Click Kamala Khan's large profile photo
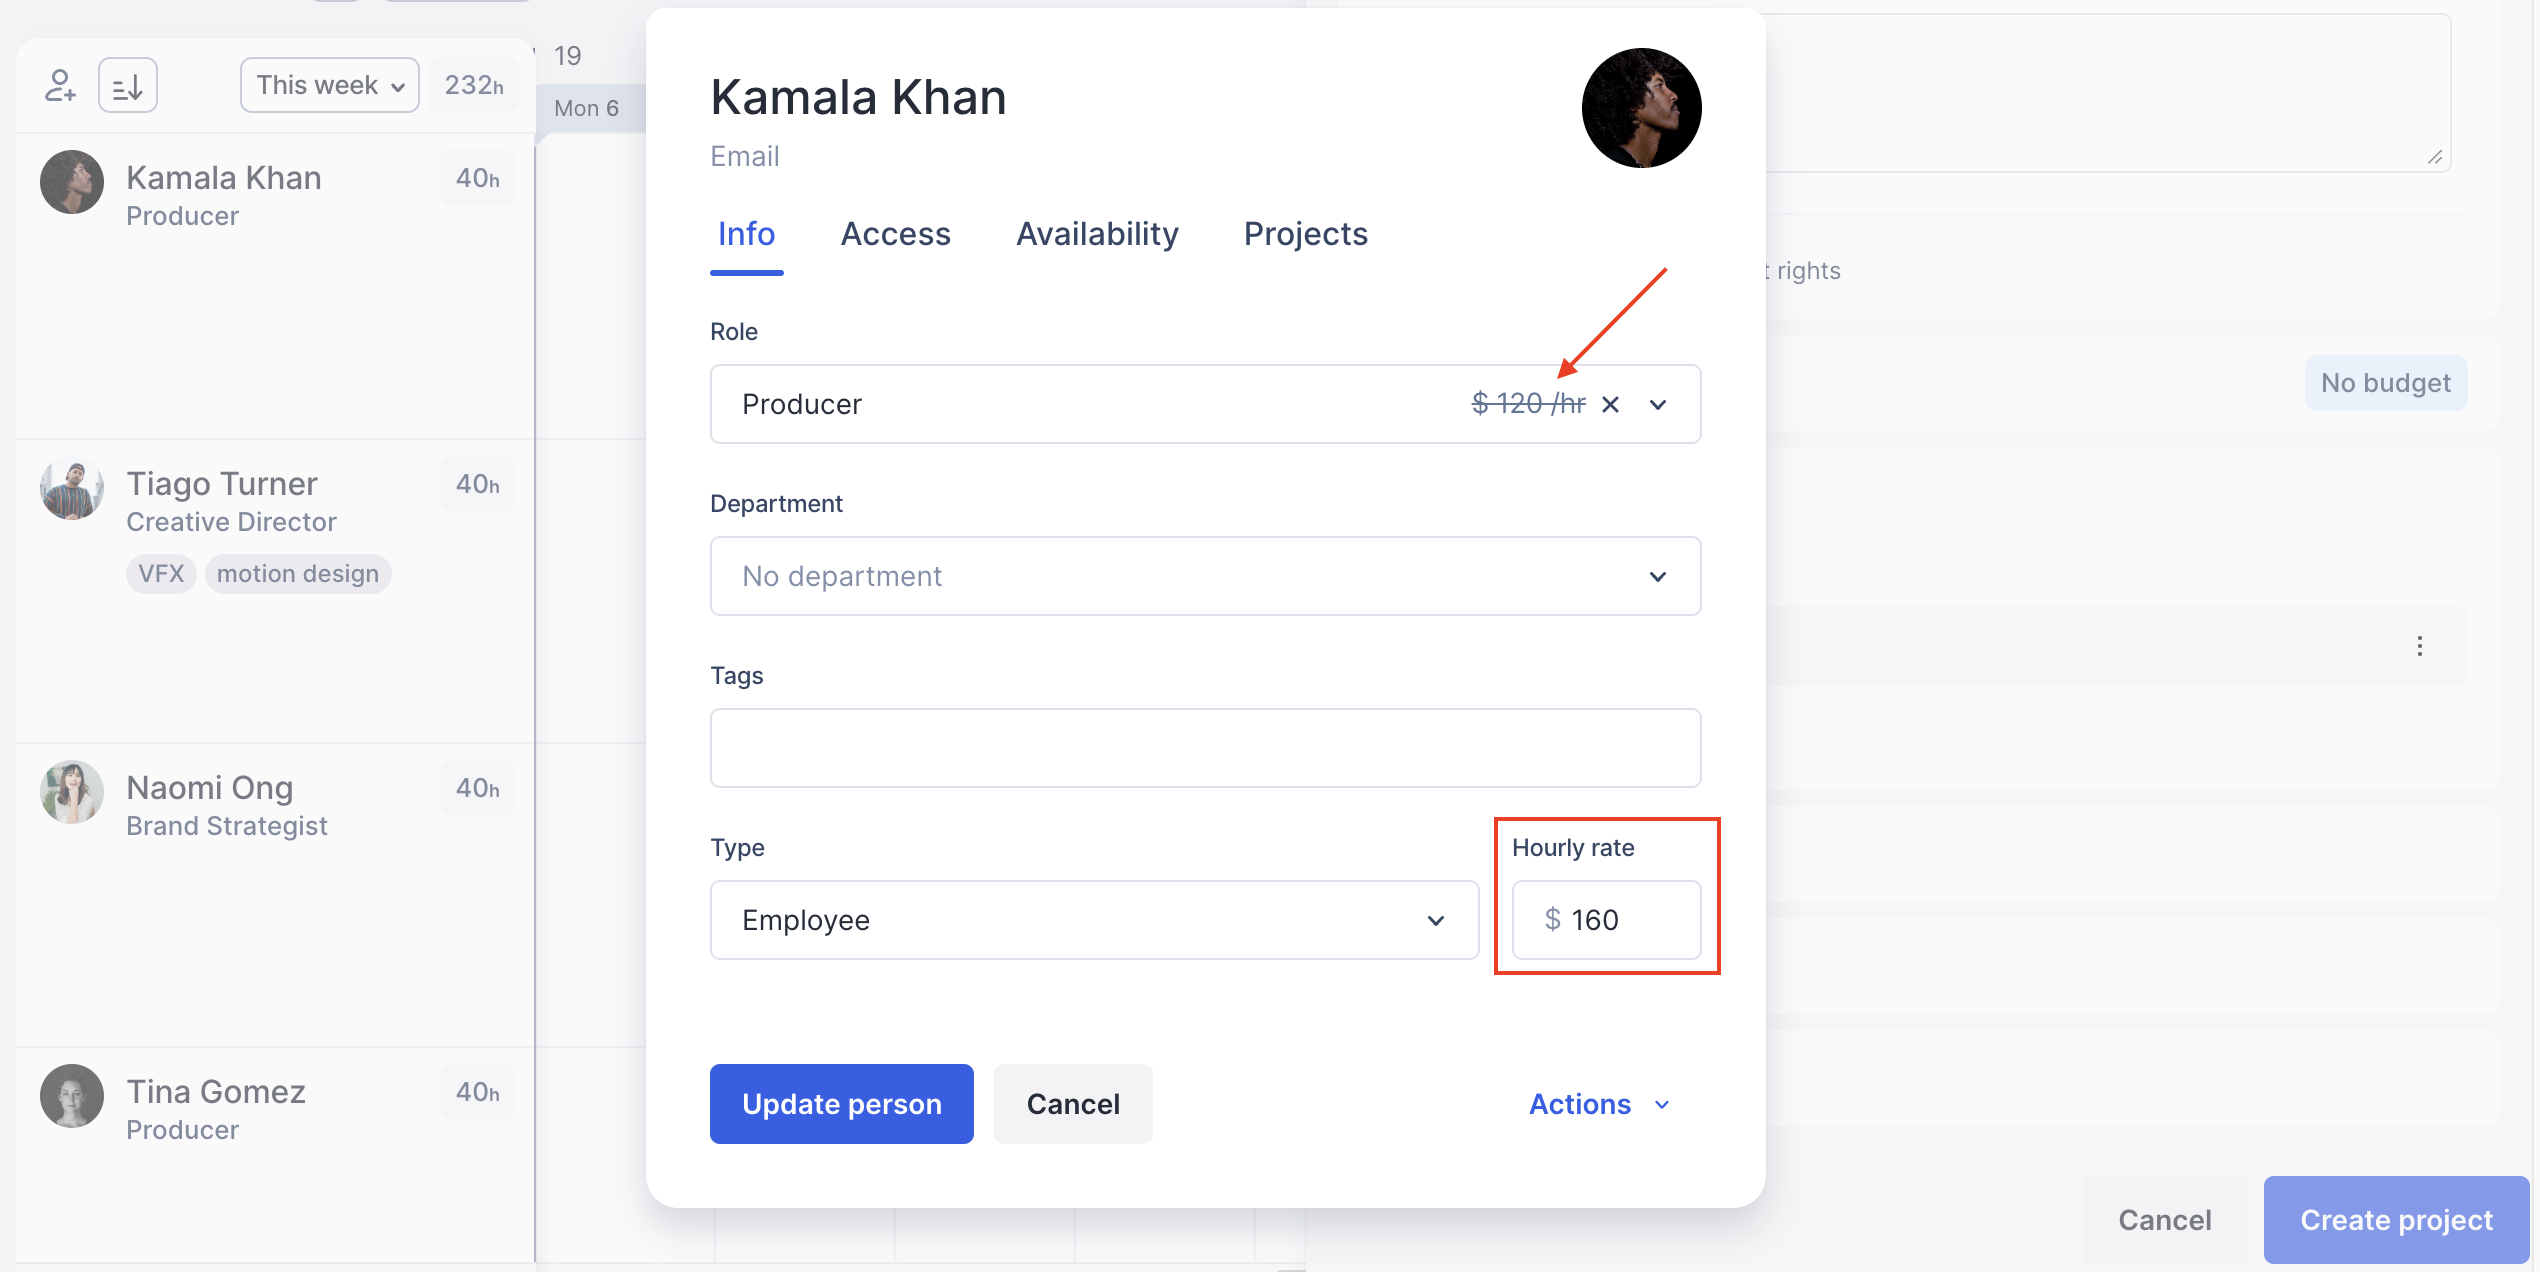 1641,108
